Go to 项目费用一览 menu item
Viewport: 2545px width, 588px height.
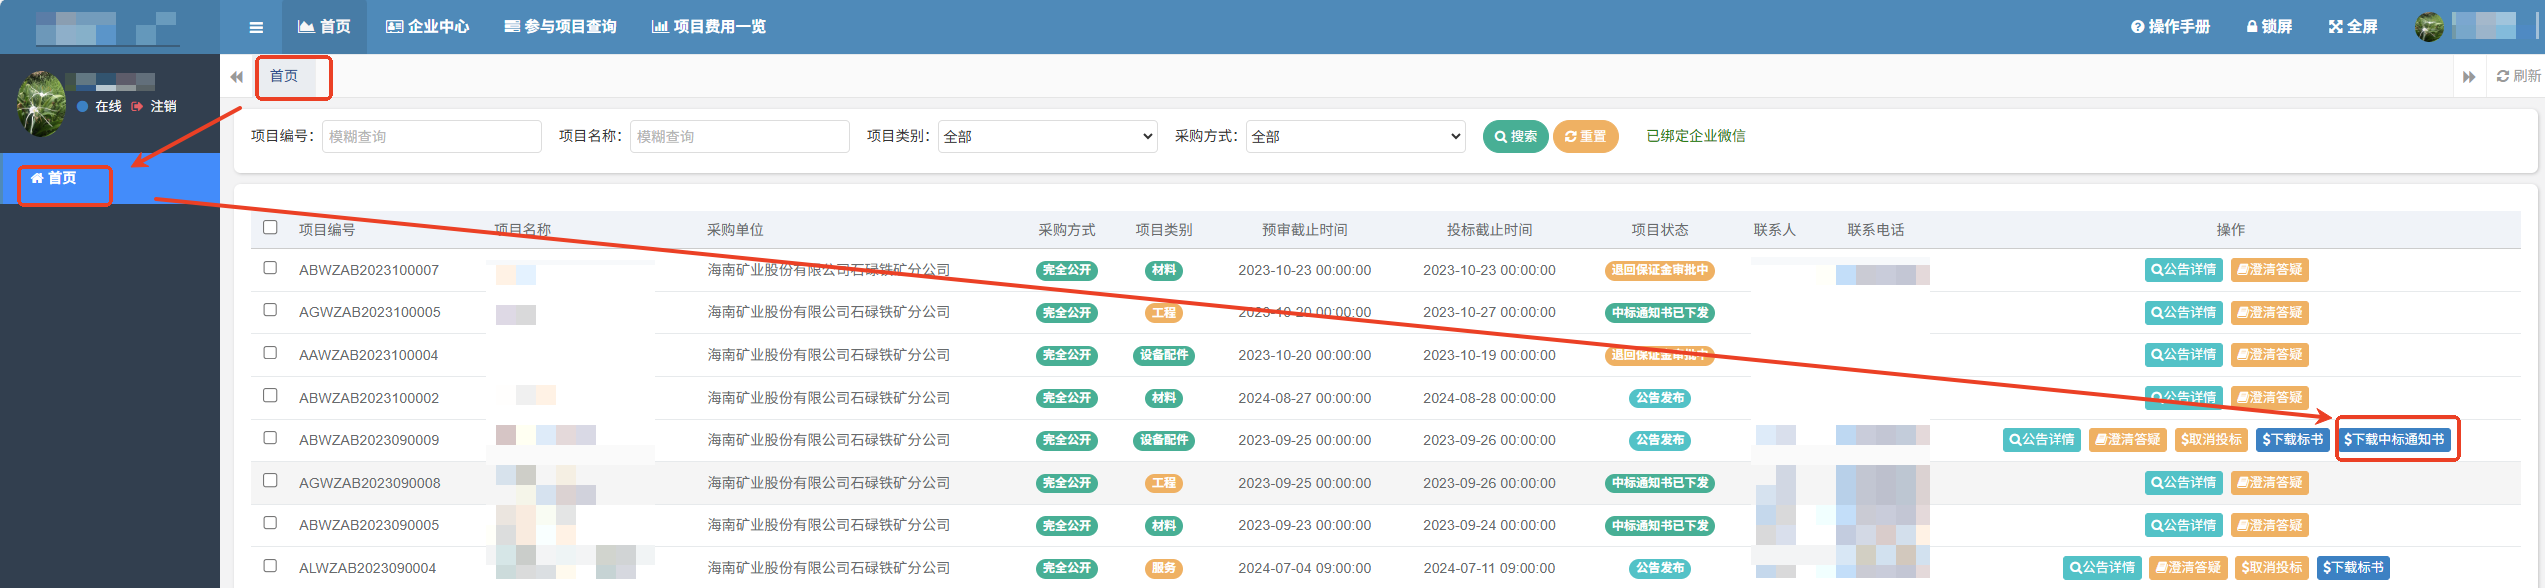pos(708,27)
